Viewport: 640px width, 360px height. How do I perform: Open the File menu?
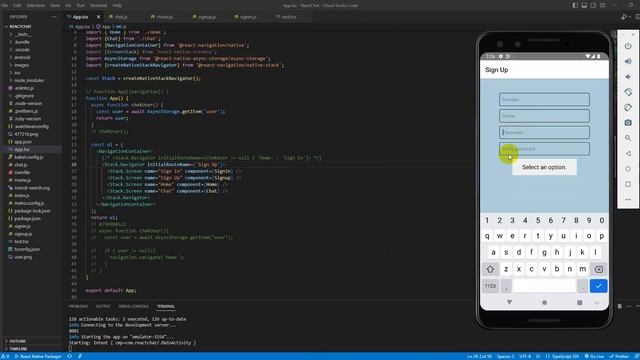tap(4, 5)
